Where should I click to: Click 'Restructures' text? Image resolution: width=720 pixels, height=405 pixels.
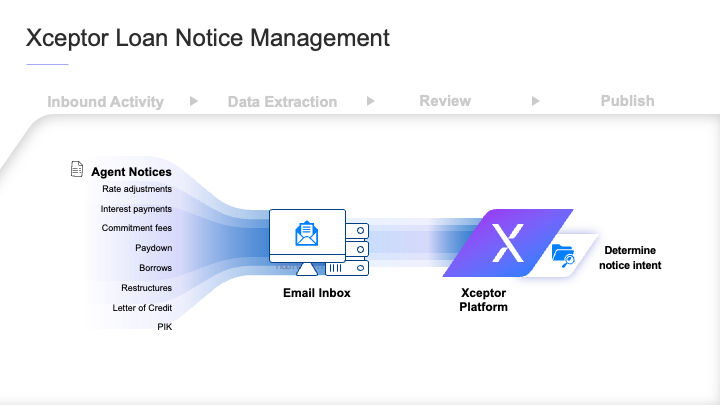[146, 288]
